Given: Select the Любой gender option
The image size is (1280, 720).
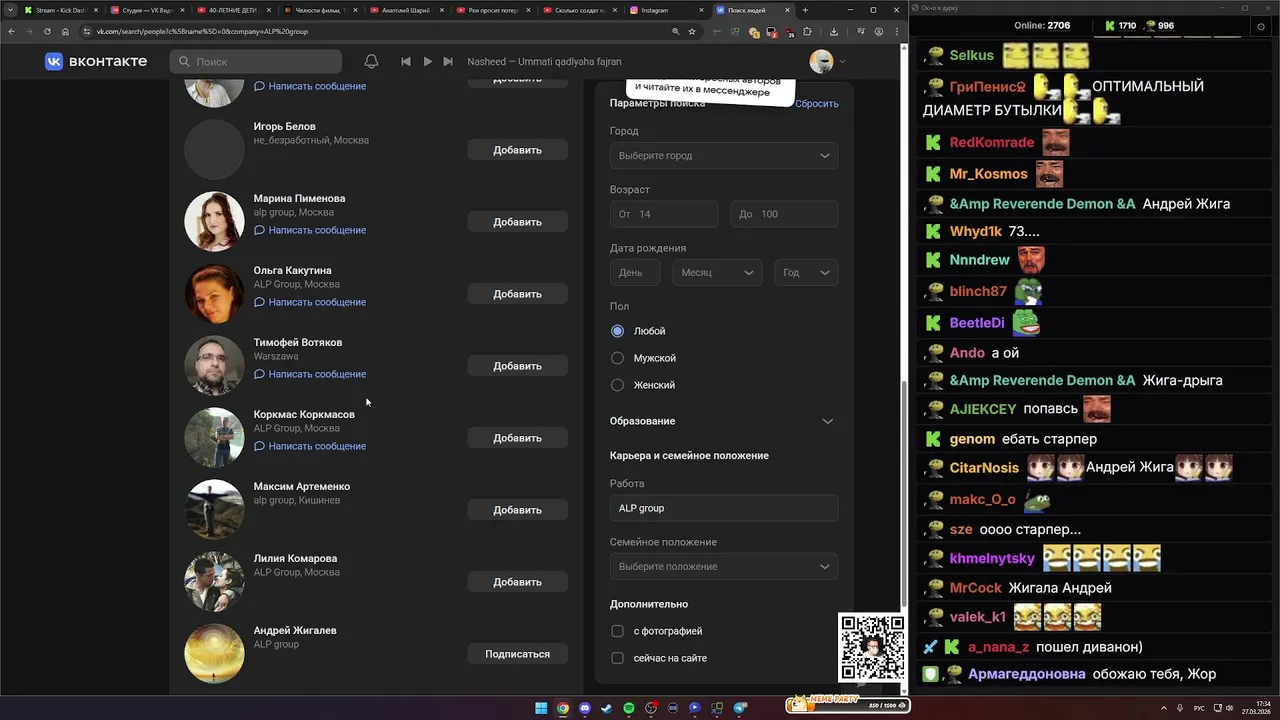Looking at the screenshot, I should pyautogui.click(x=617, y=331).
